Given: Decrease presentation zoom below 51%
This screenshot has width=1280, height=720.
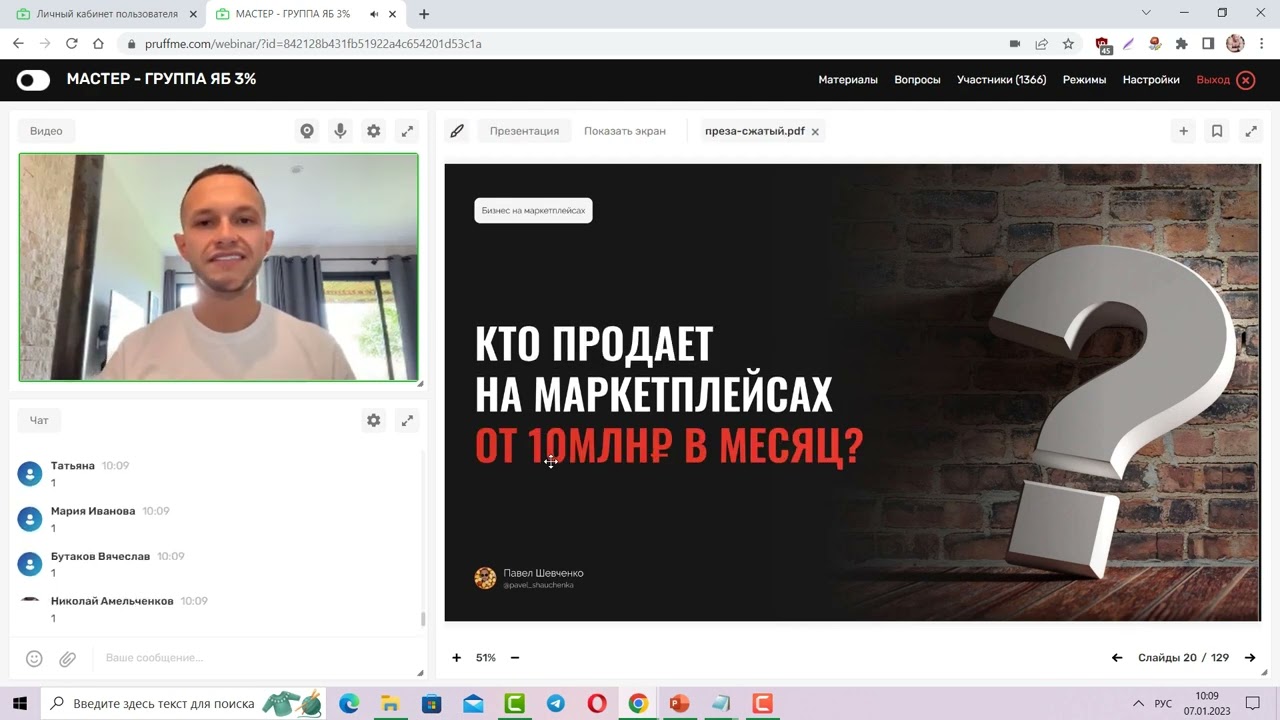Looking at the screenshot, I should [x=515, y=658].
